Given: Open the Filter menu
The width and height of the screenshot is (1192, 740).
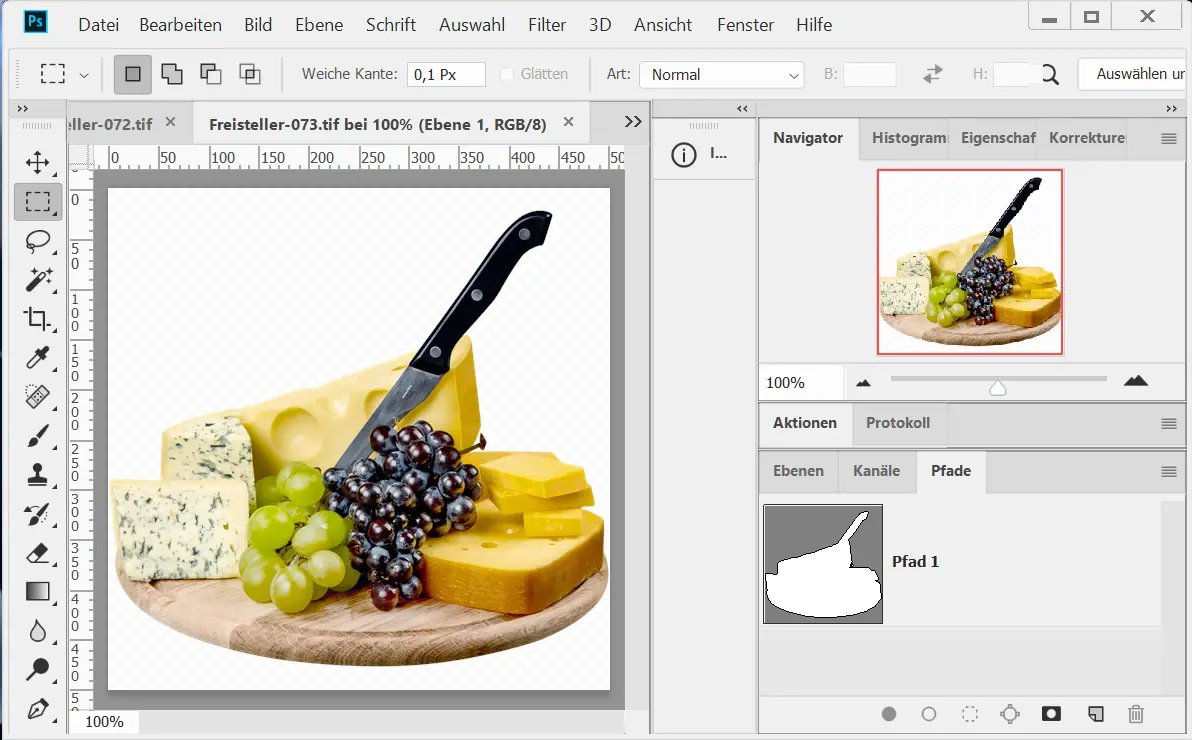Looking at the screenshot, I should click(547, 25).
